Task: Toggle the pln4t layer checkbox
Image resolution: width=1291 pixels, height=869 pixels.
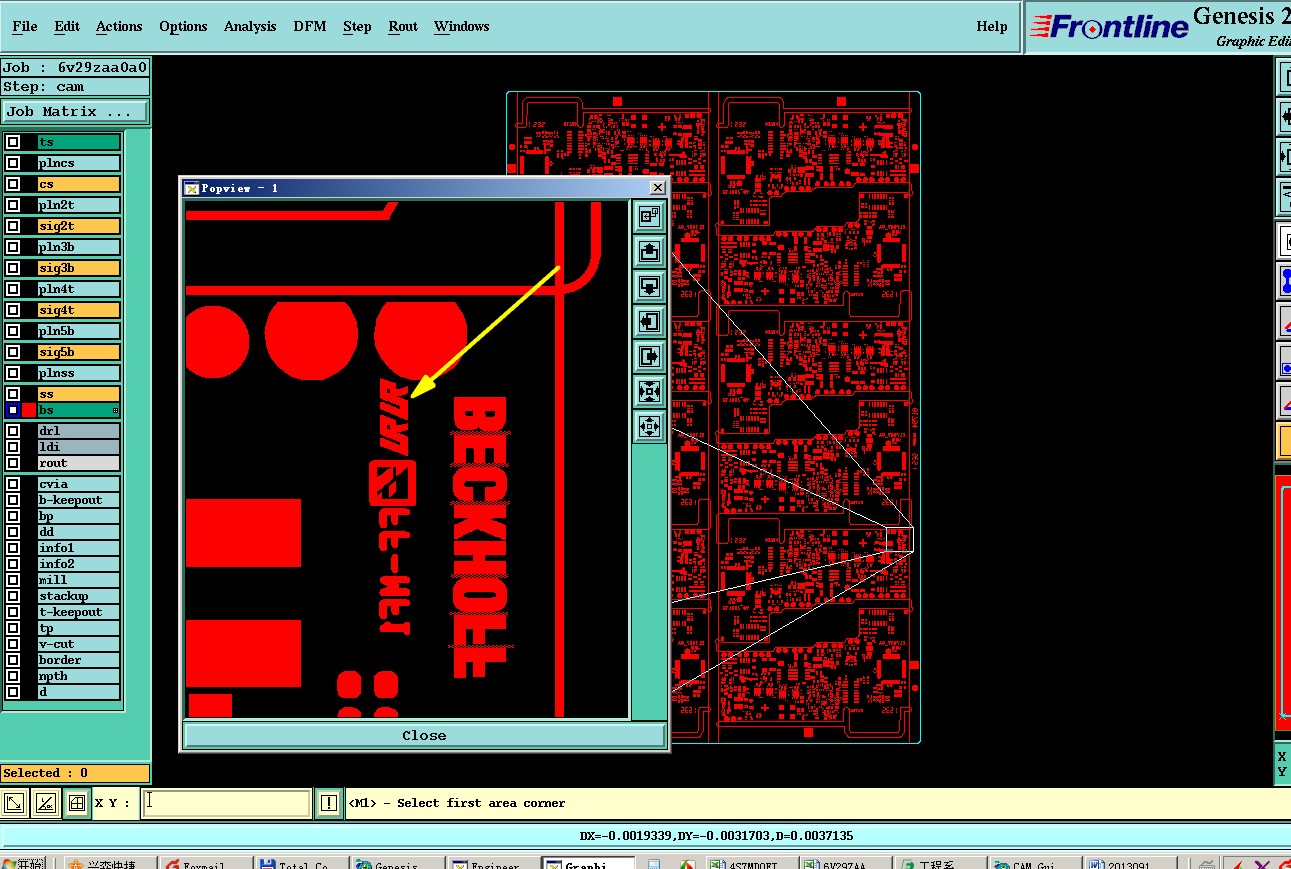Action: point(13,289)
